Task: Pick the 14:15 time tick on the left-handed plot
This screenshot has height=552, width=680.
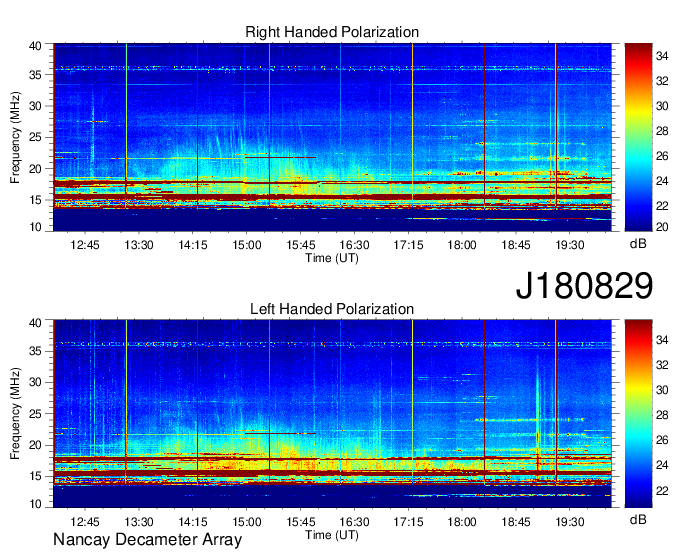Action: (x=193, y=522)
